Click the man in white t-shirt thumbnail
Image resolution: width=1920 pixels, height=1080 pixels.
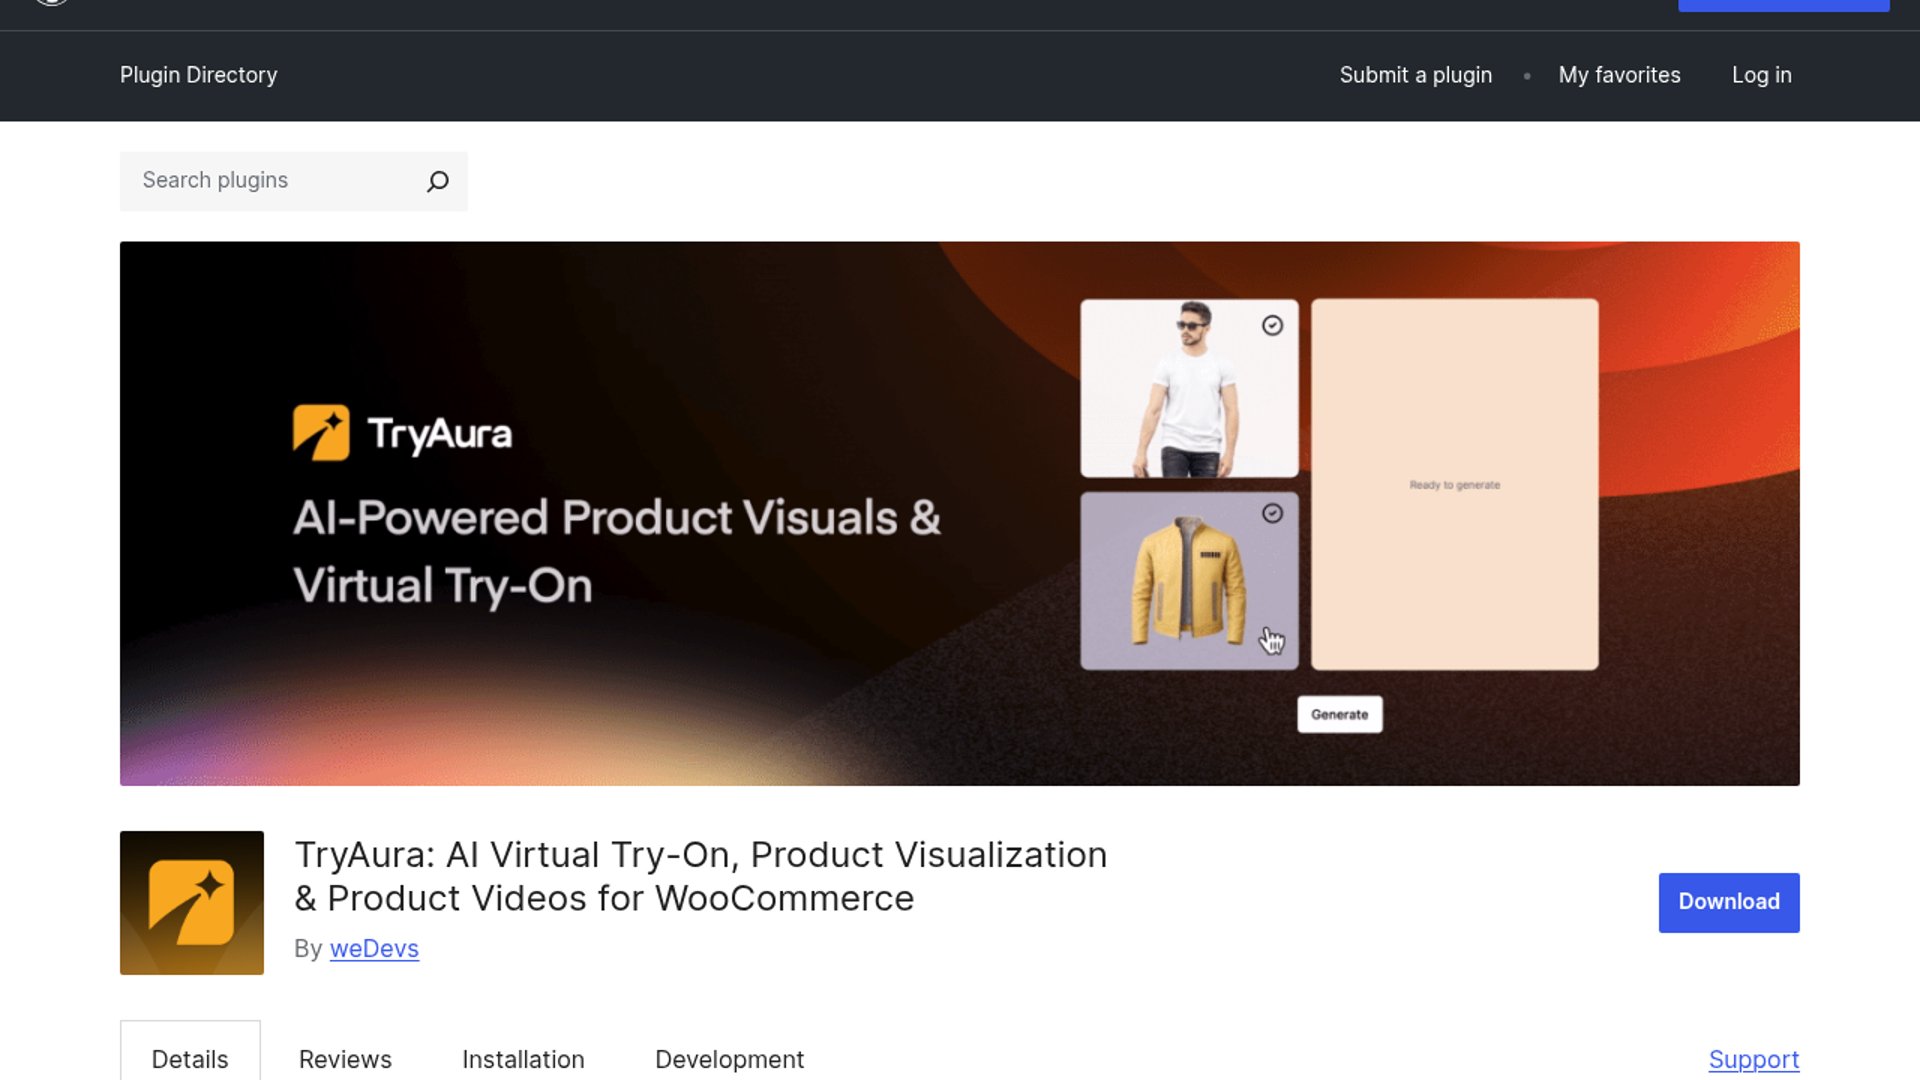click(1189, 388)
